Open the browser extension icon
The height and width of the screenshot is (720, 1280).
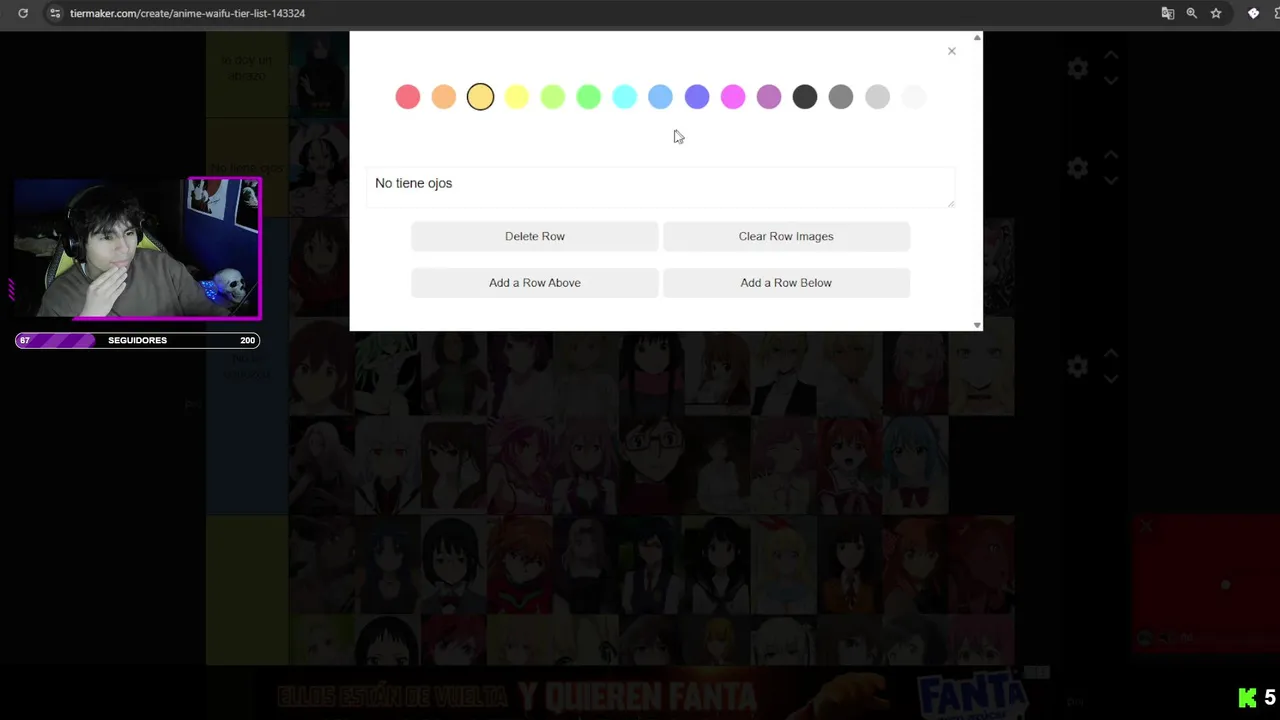tap(1253, 13)
